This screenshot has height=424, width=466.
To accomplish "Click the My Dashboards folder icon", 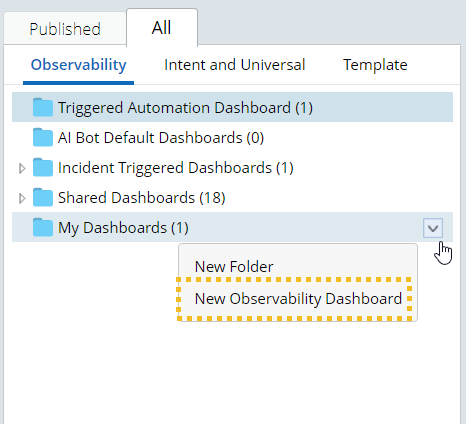I will 43,227.
